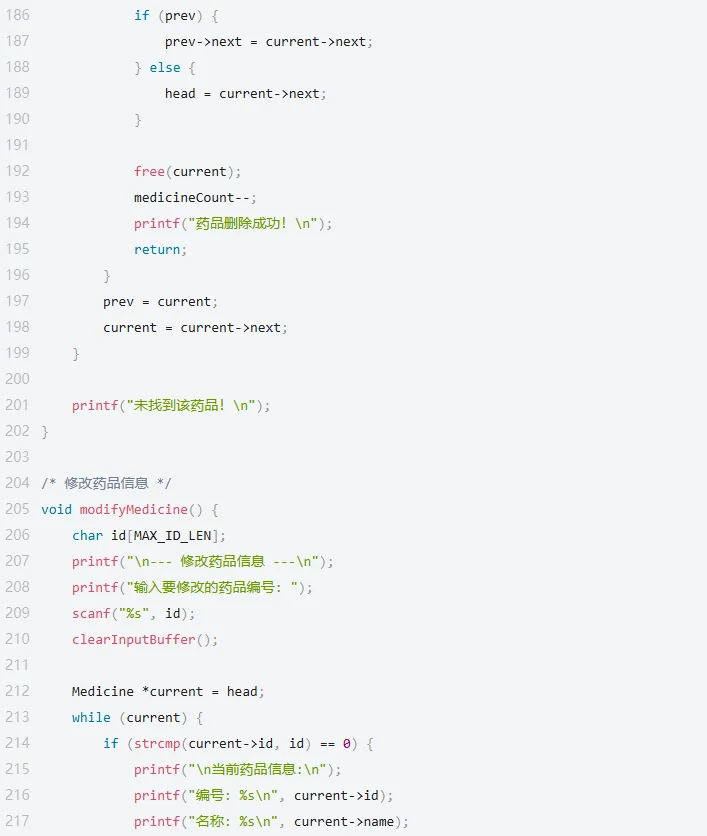707x836 pixels.
Task: Click 'prev->next = current->next;' code
Action: 269,42
